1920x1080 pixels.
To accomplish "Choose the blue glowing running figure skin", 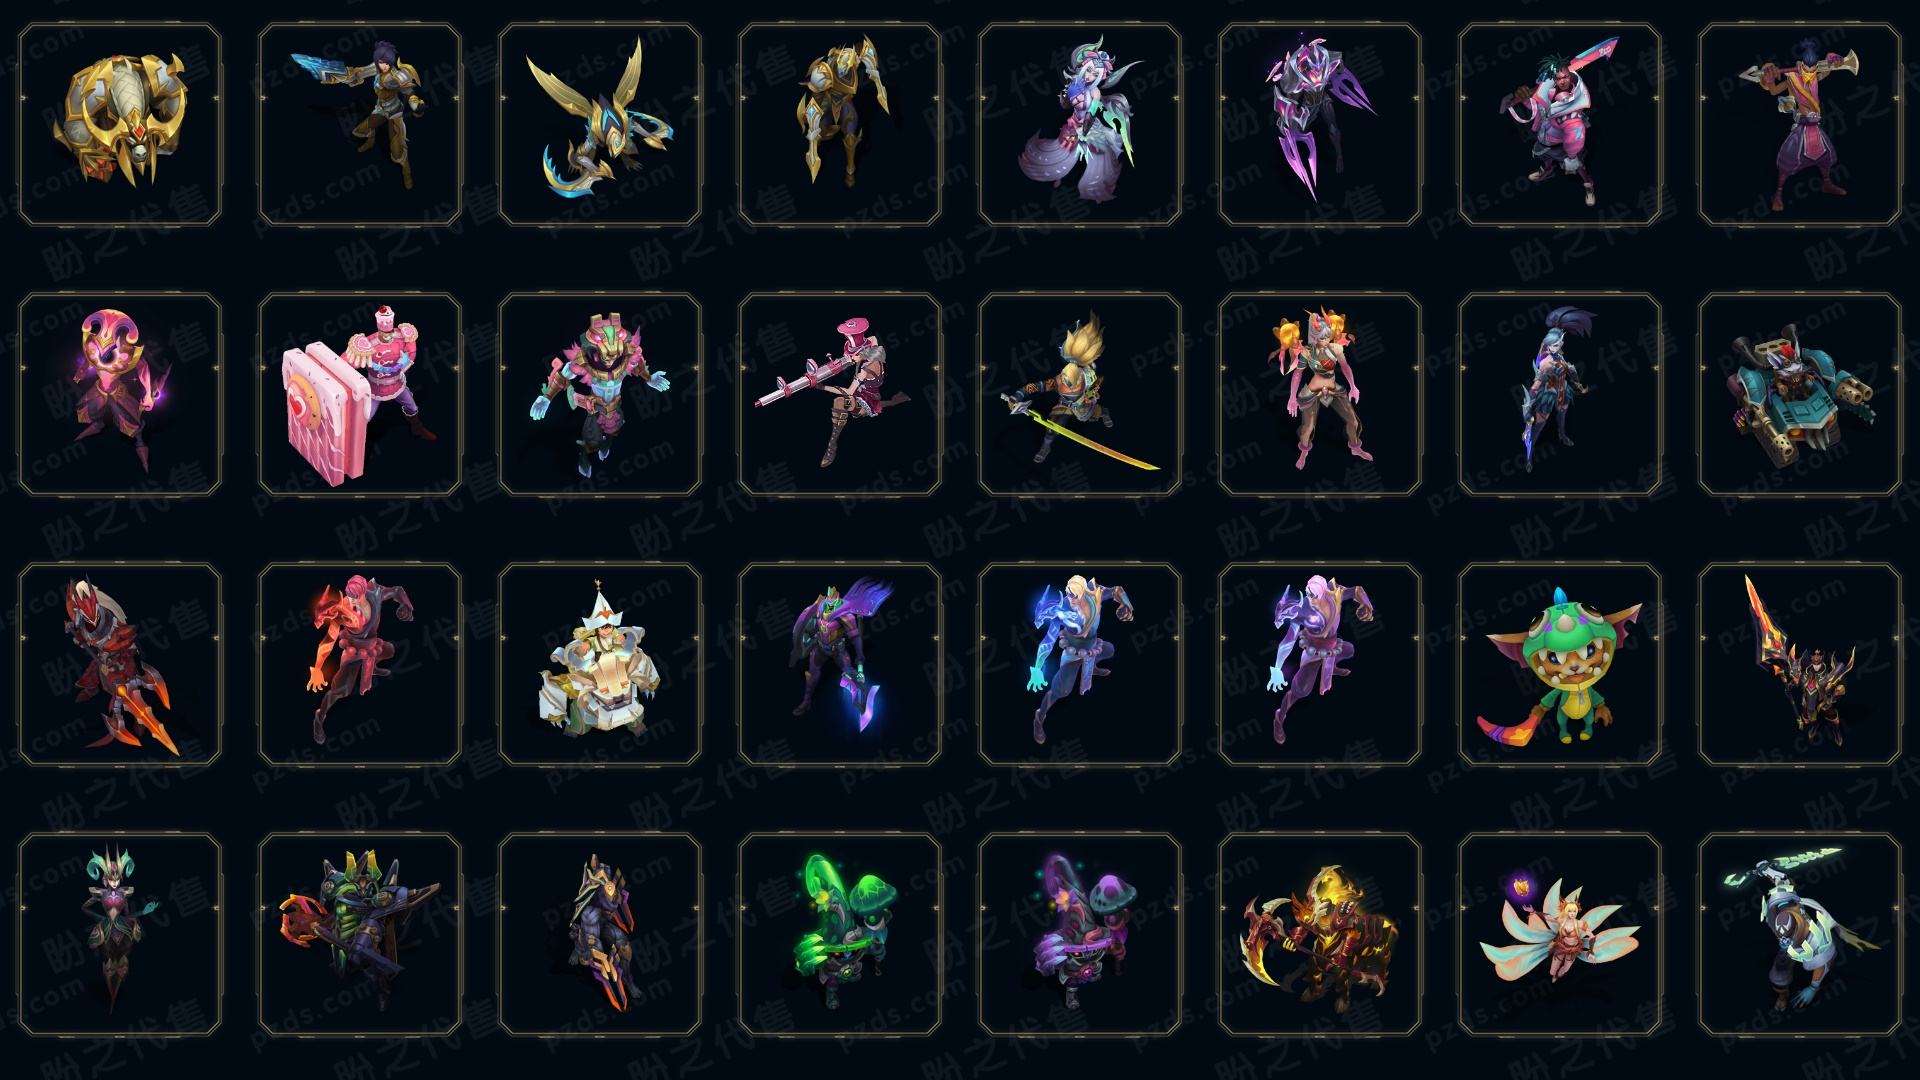I will tap(1080, 665).
